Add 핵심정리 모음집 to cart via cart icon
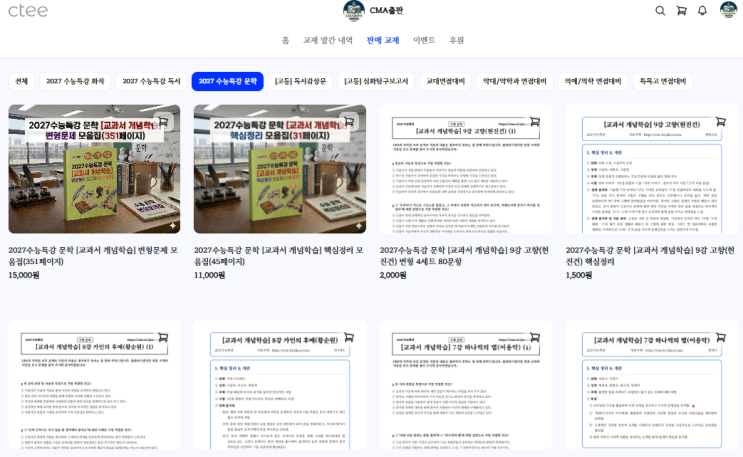This screenshot has height=457, width=743. 349,122
